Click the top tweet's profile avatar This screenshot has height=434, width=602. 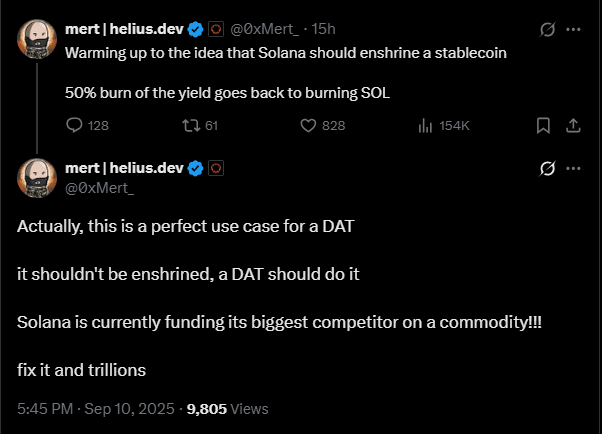pos(37,39)
